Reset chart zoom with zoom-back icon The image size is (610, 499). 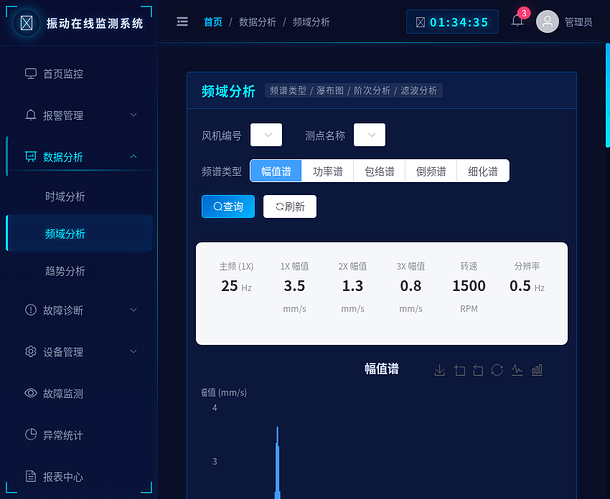pyautogui.click(x=478, y=370)
